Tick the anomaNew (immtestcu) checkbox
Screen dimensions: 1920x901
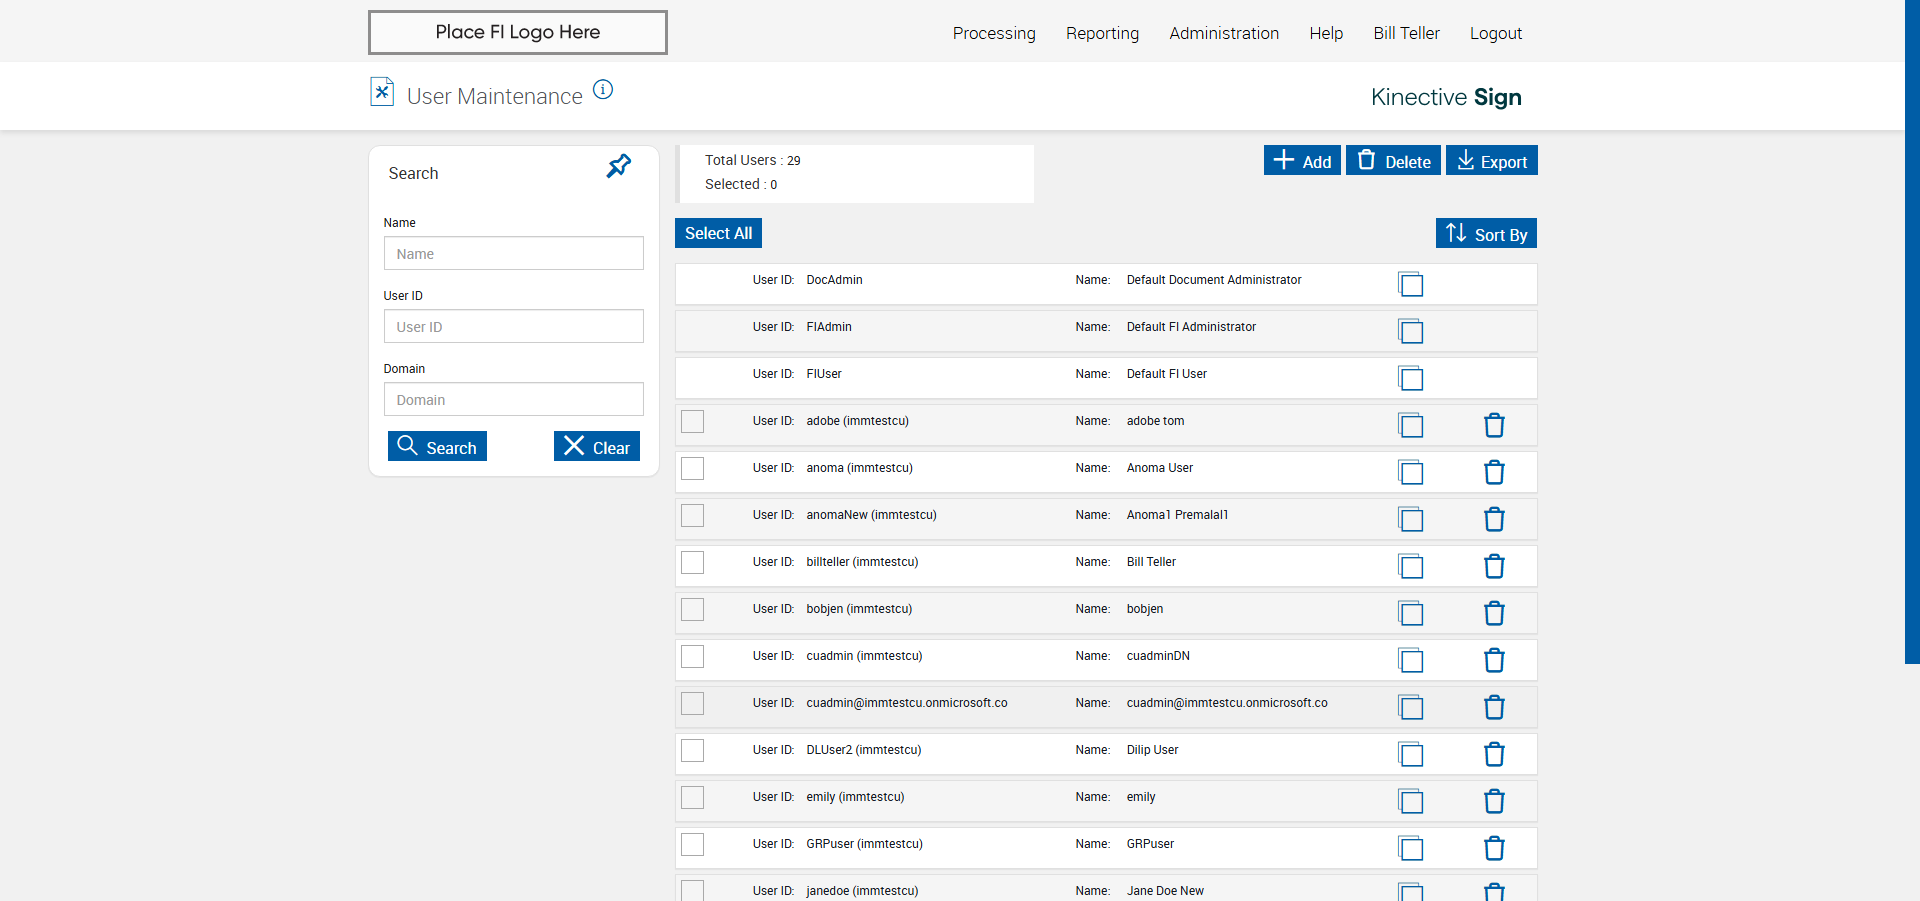[692, 516]
